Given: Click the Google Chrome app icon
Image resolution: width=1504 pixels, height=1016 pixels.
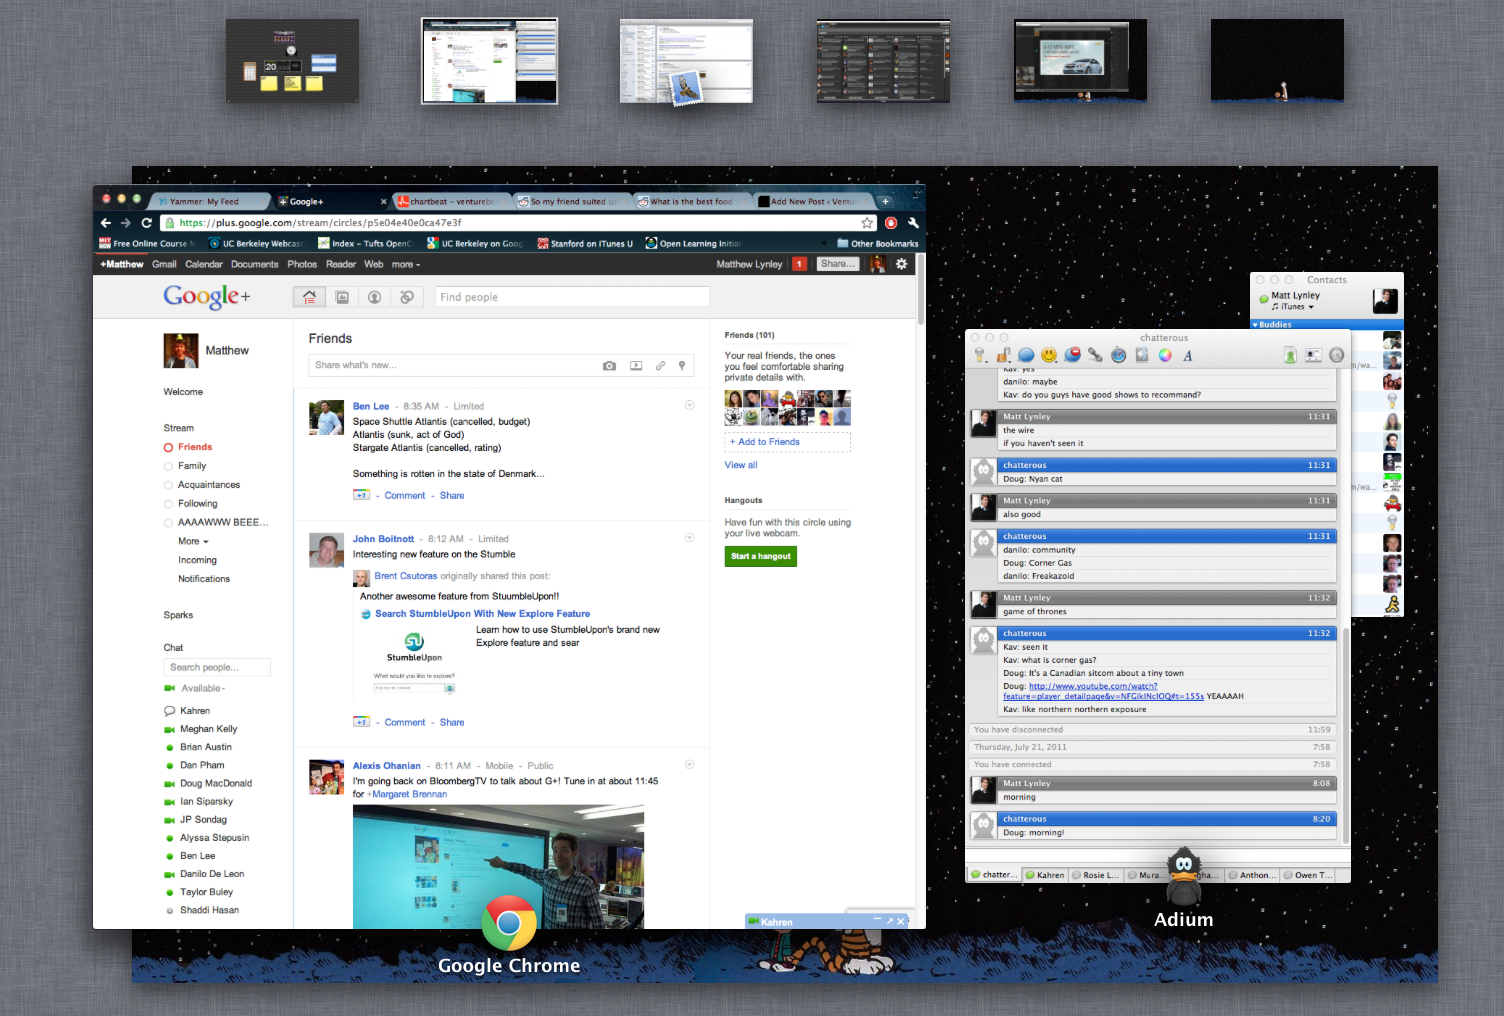Looking at the screenshot, I should click(x=509, y=922).
